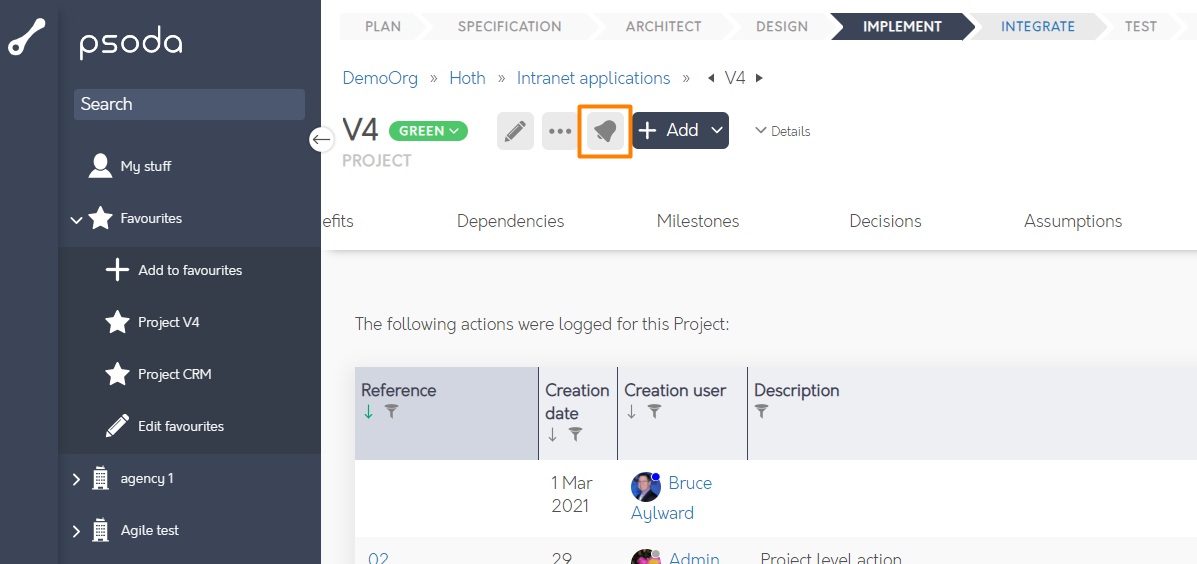Open My stuff in sidebar
The image size is (1197, 564).
click(146, 166)
